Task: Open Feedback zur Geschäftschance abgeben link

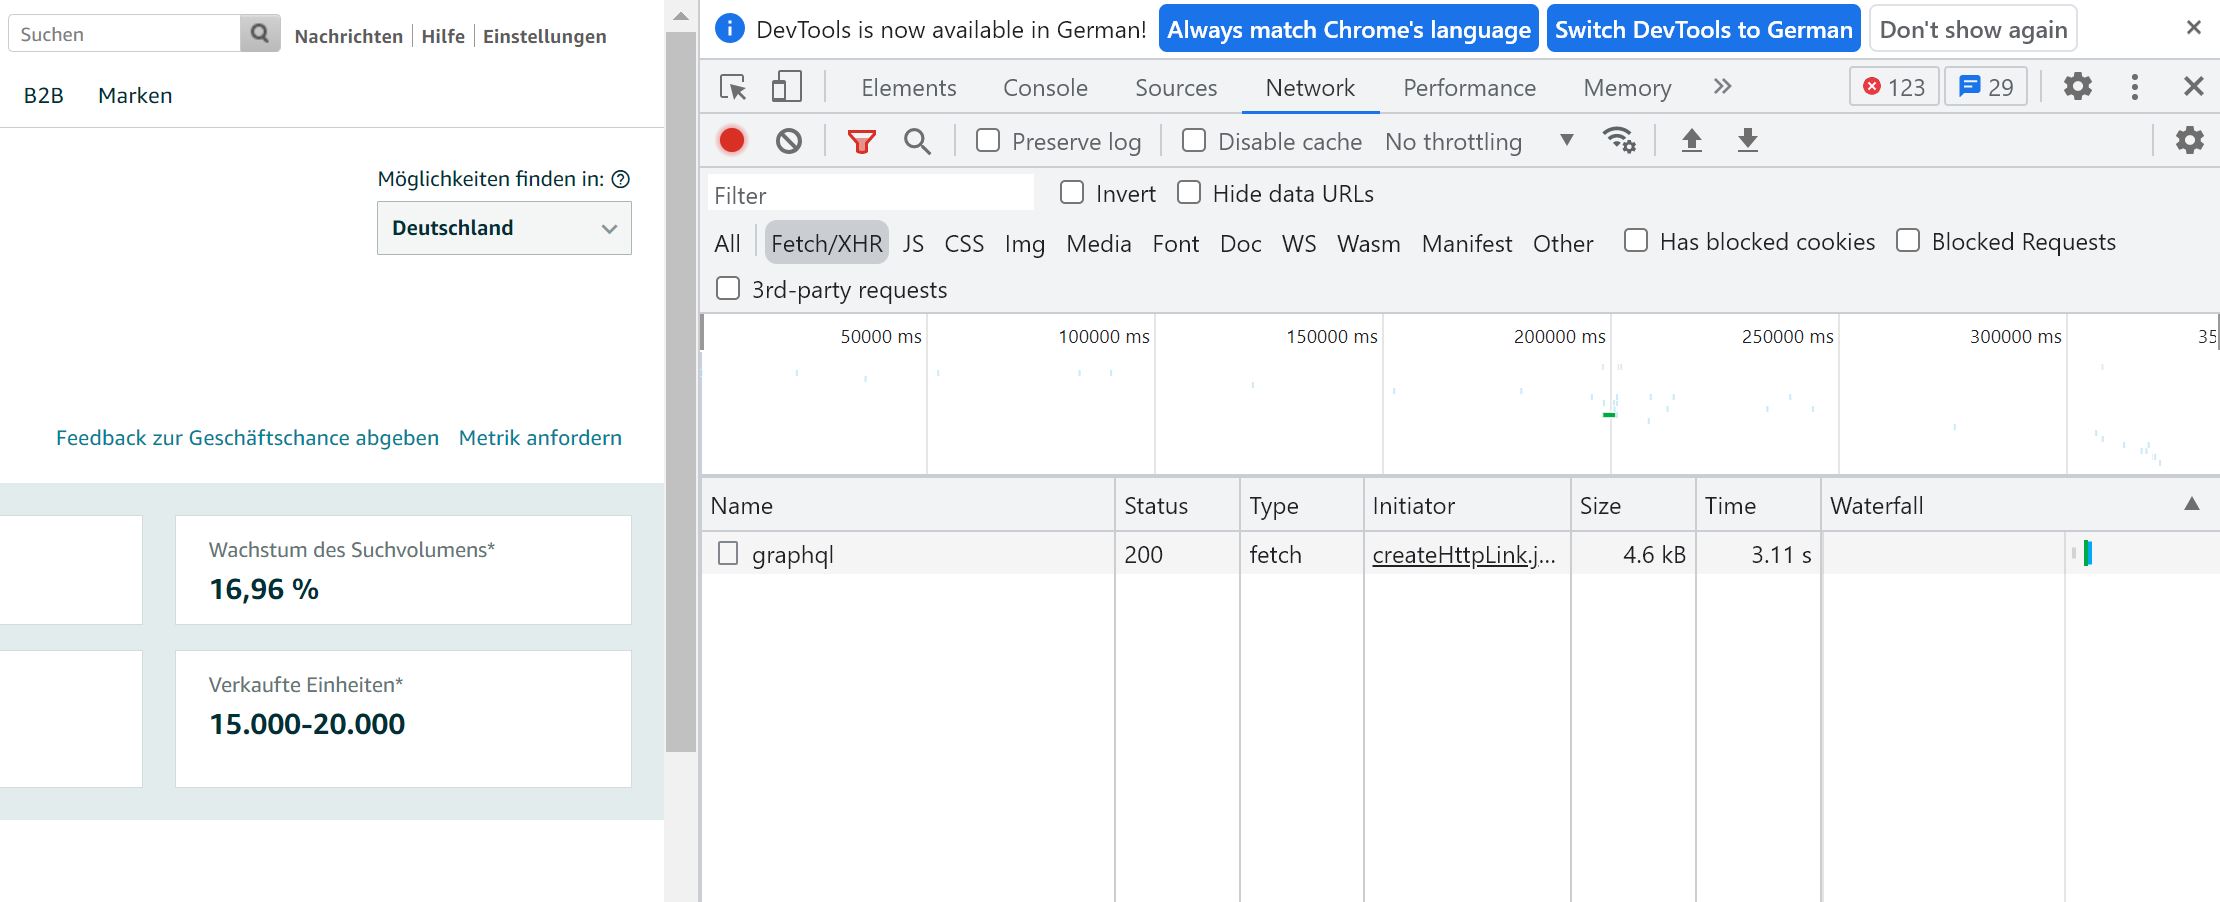Action: [x=247, y=437]
